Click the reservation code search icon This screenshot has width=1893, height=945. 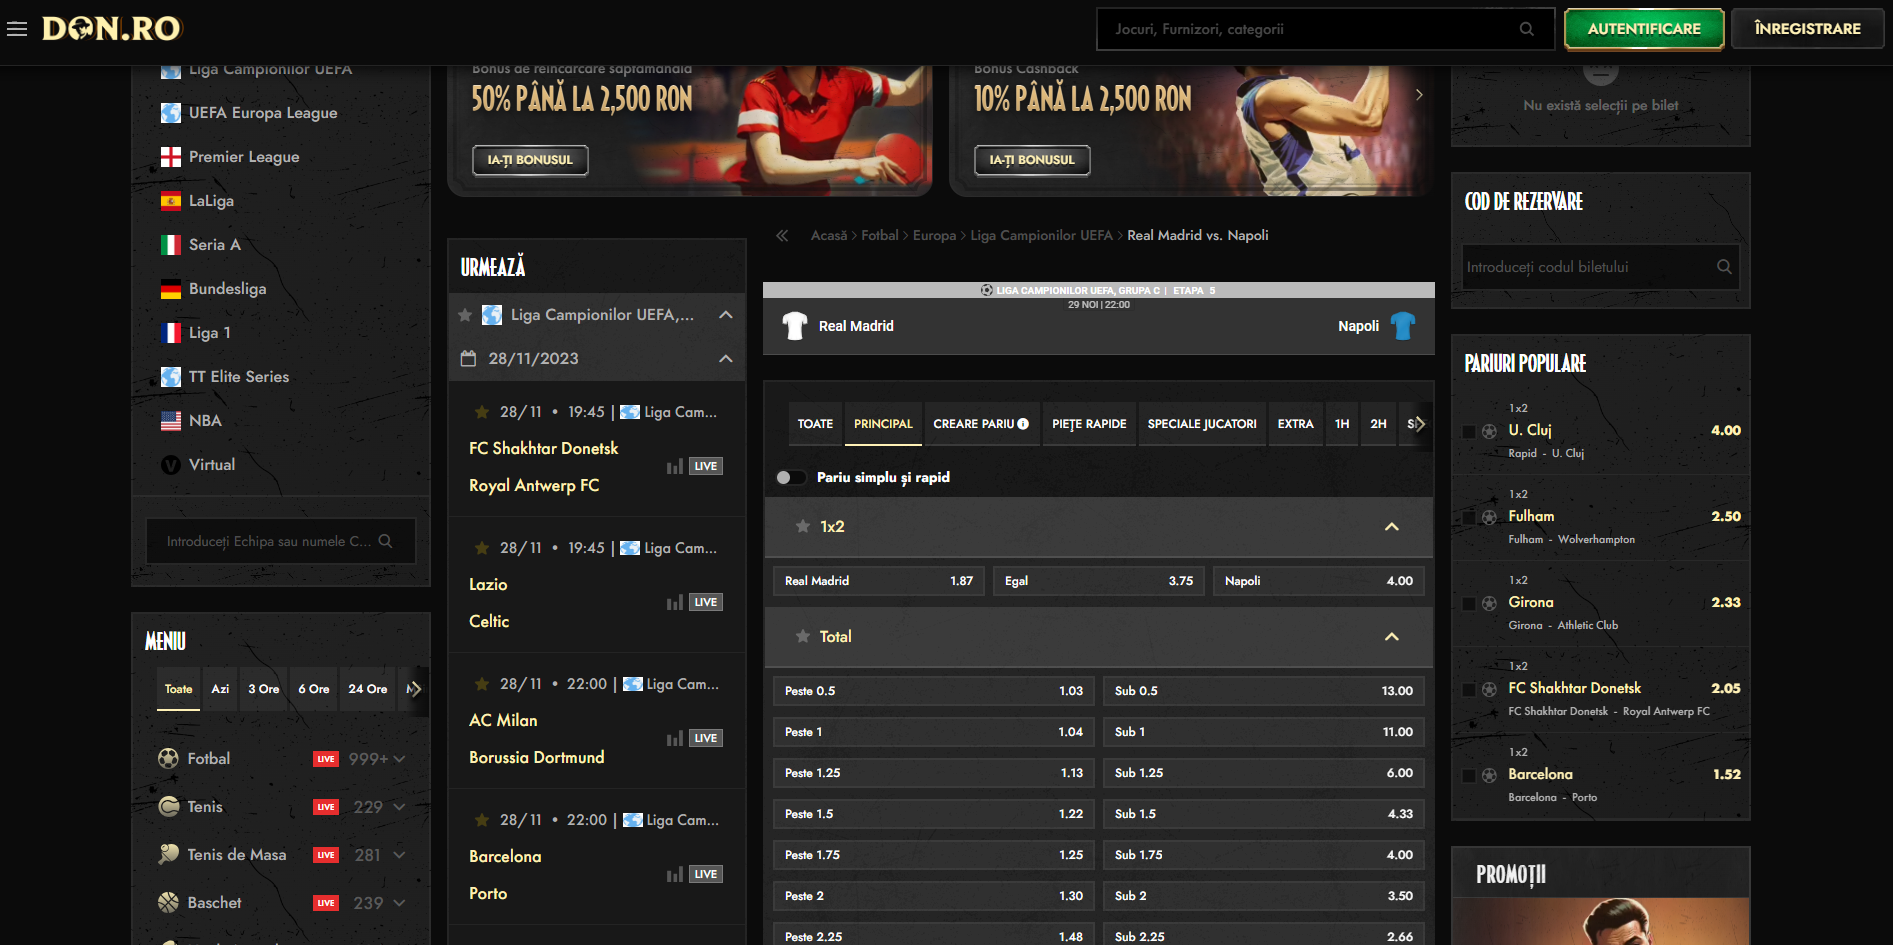point(1724,267)
